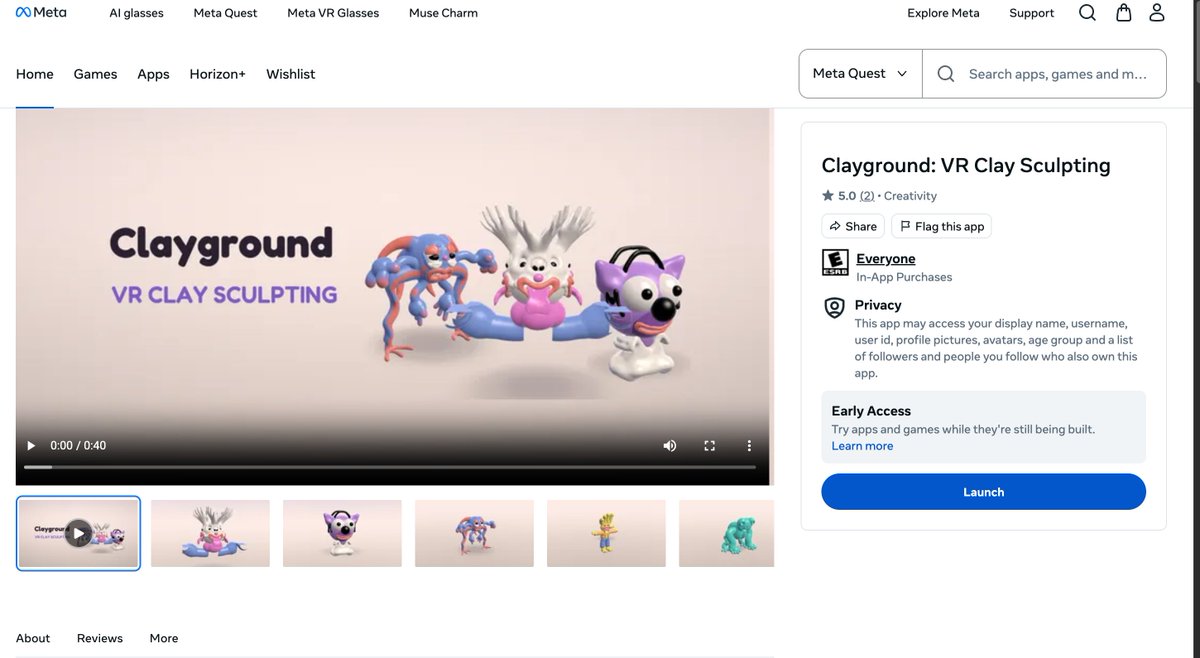Viewport: 1200px width, 658px height.
Task: Open Meta Quest in the top menu
Action: point(225,13)
